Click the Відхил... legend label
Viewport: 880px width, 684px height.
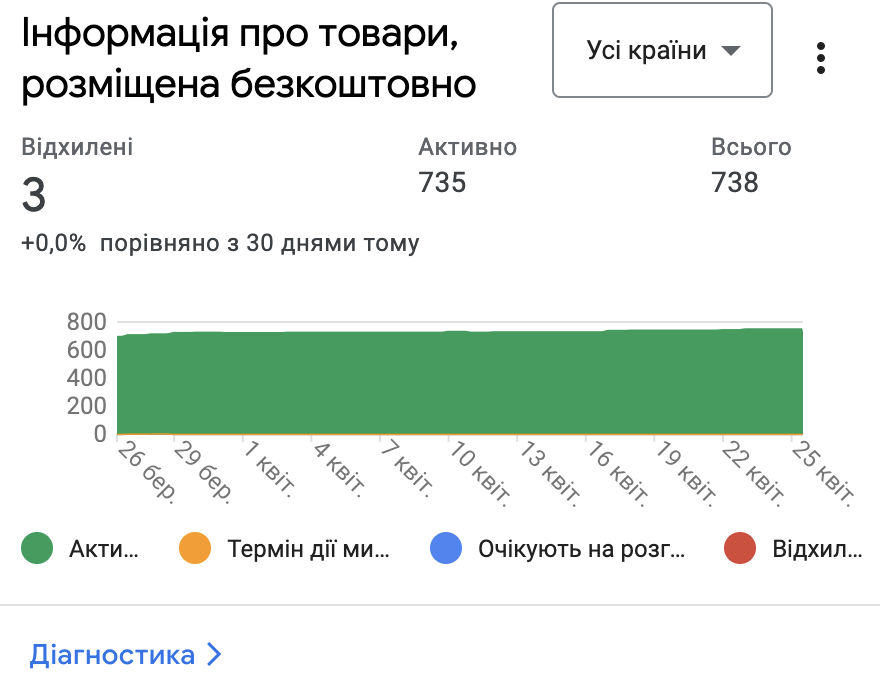click(x=816, y=548)
